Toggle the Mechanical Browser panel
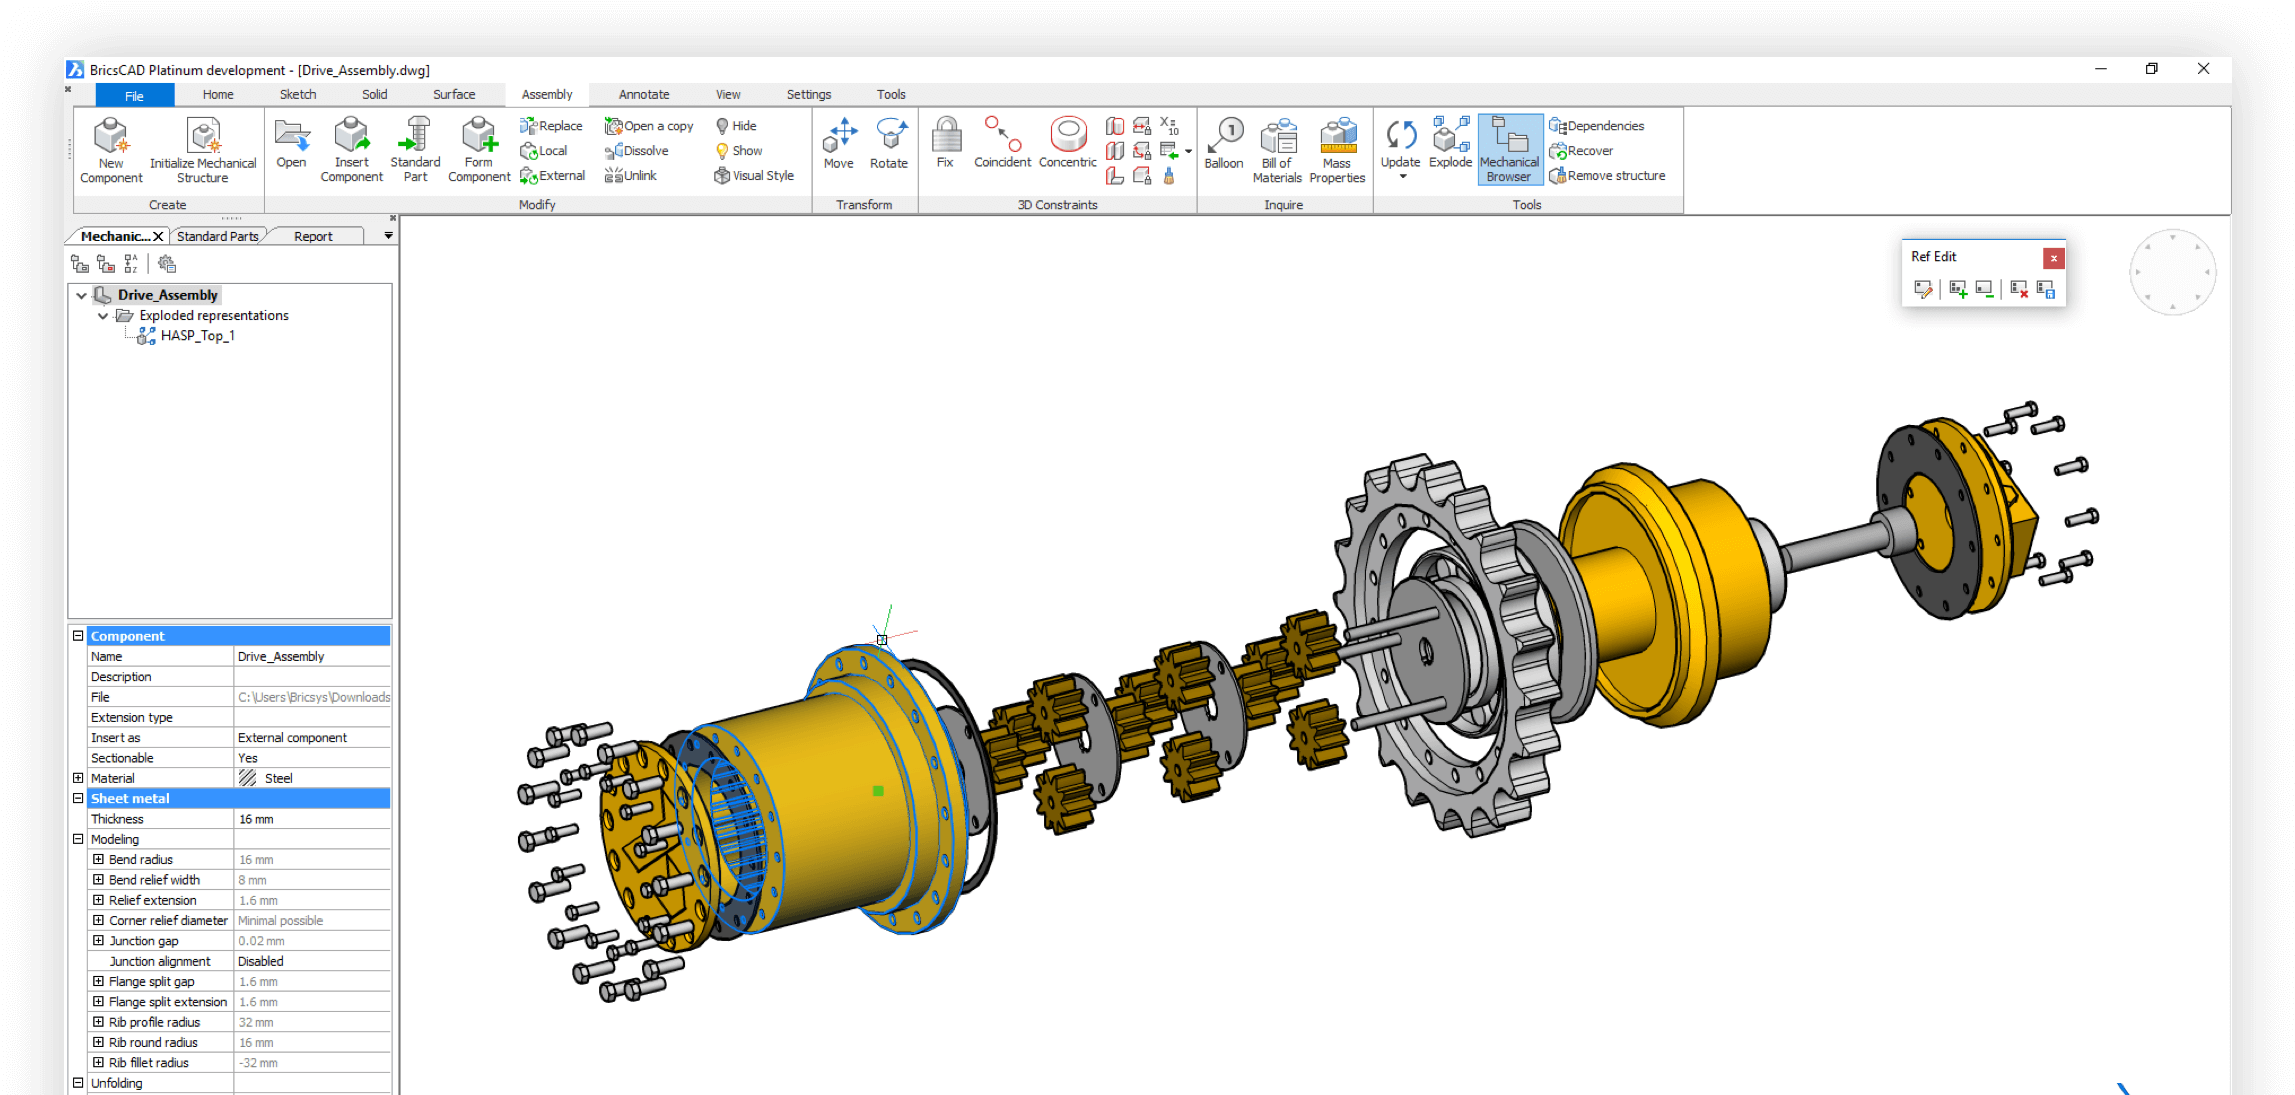This screenshot has width=2295, height=1095. click(1509, 148)
